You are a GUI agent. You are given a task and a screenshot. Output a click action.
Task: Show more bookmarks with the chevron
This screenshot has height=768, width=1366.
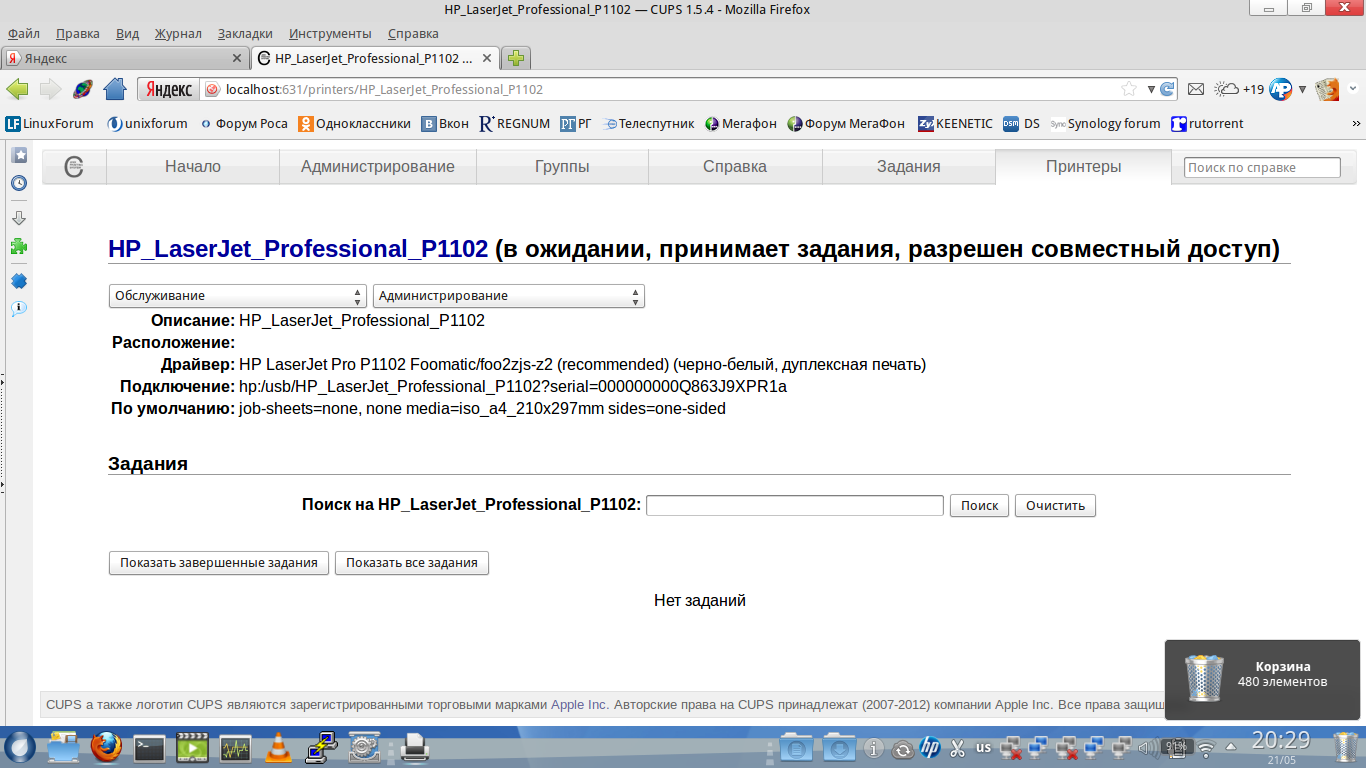(x=1356, y=124)
